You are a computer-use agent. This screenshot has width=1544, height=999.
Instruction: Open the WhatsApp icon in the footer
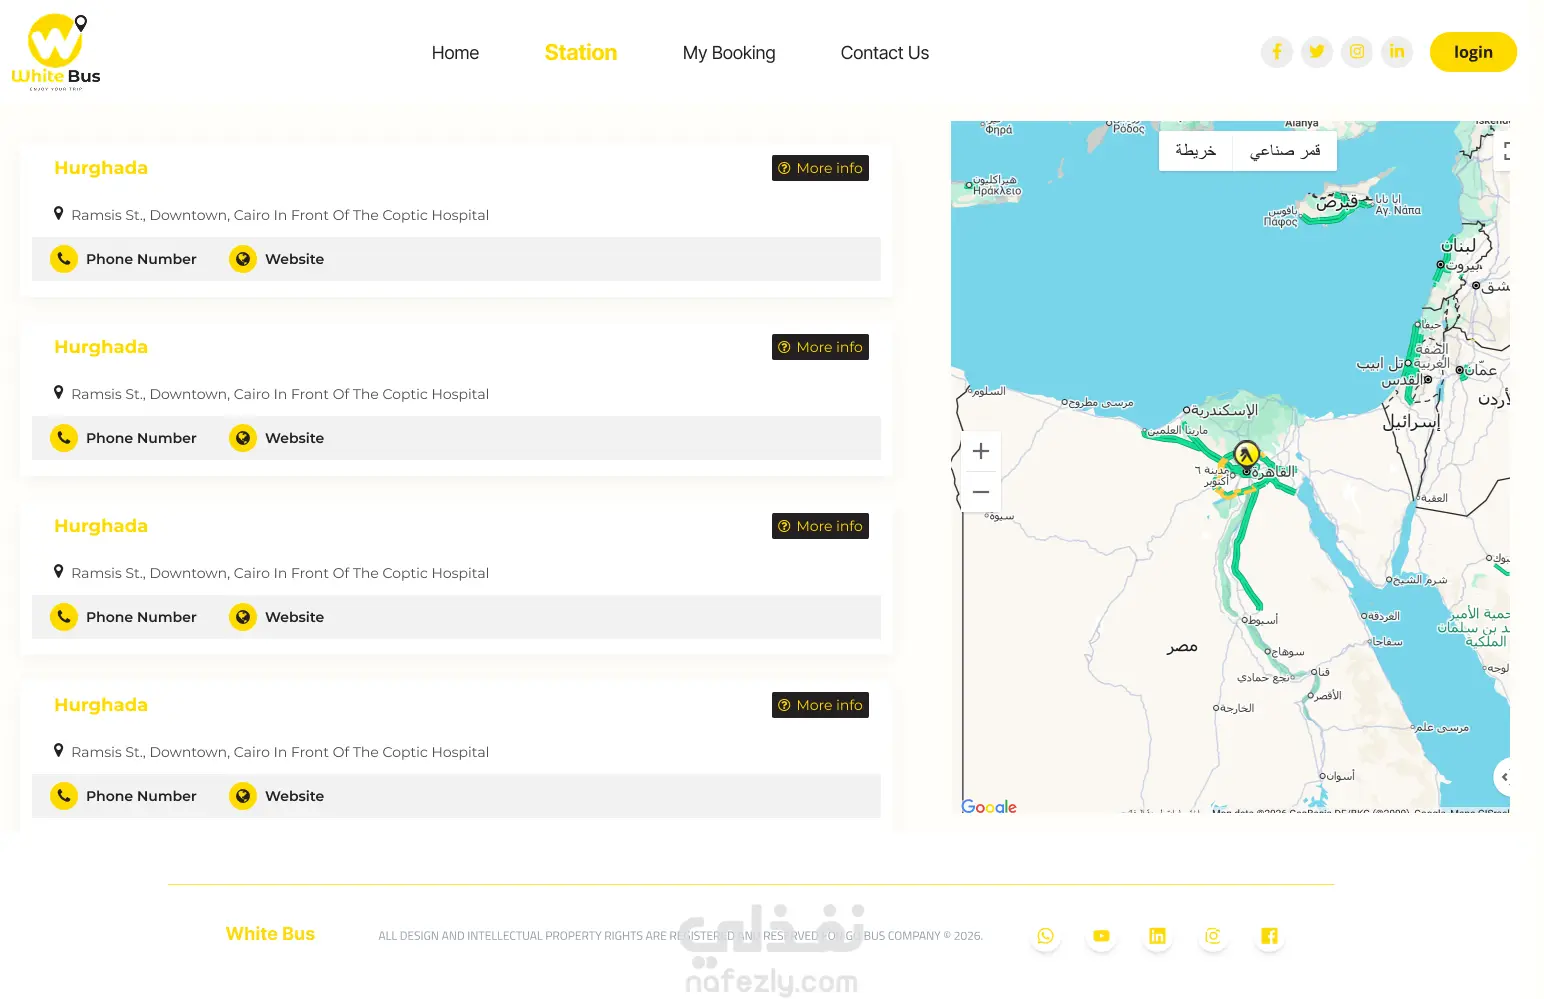point(1045,936)
